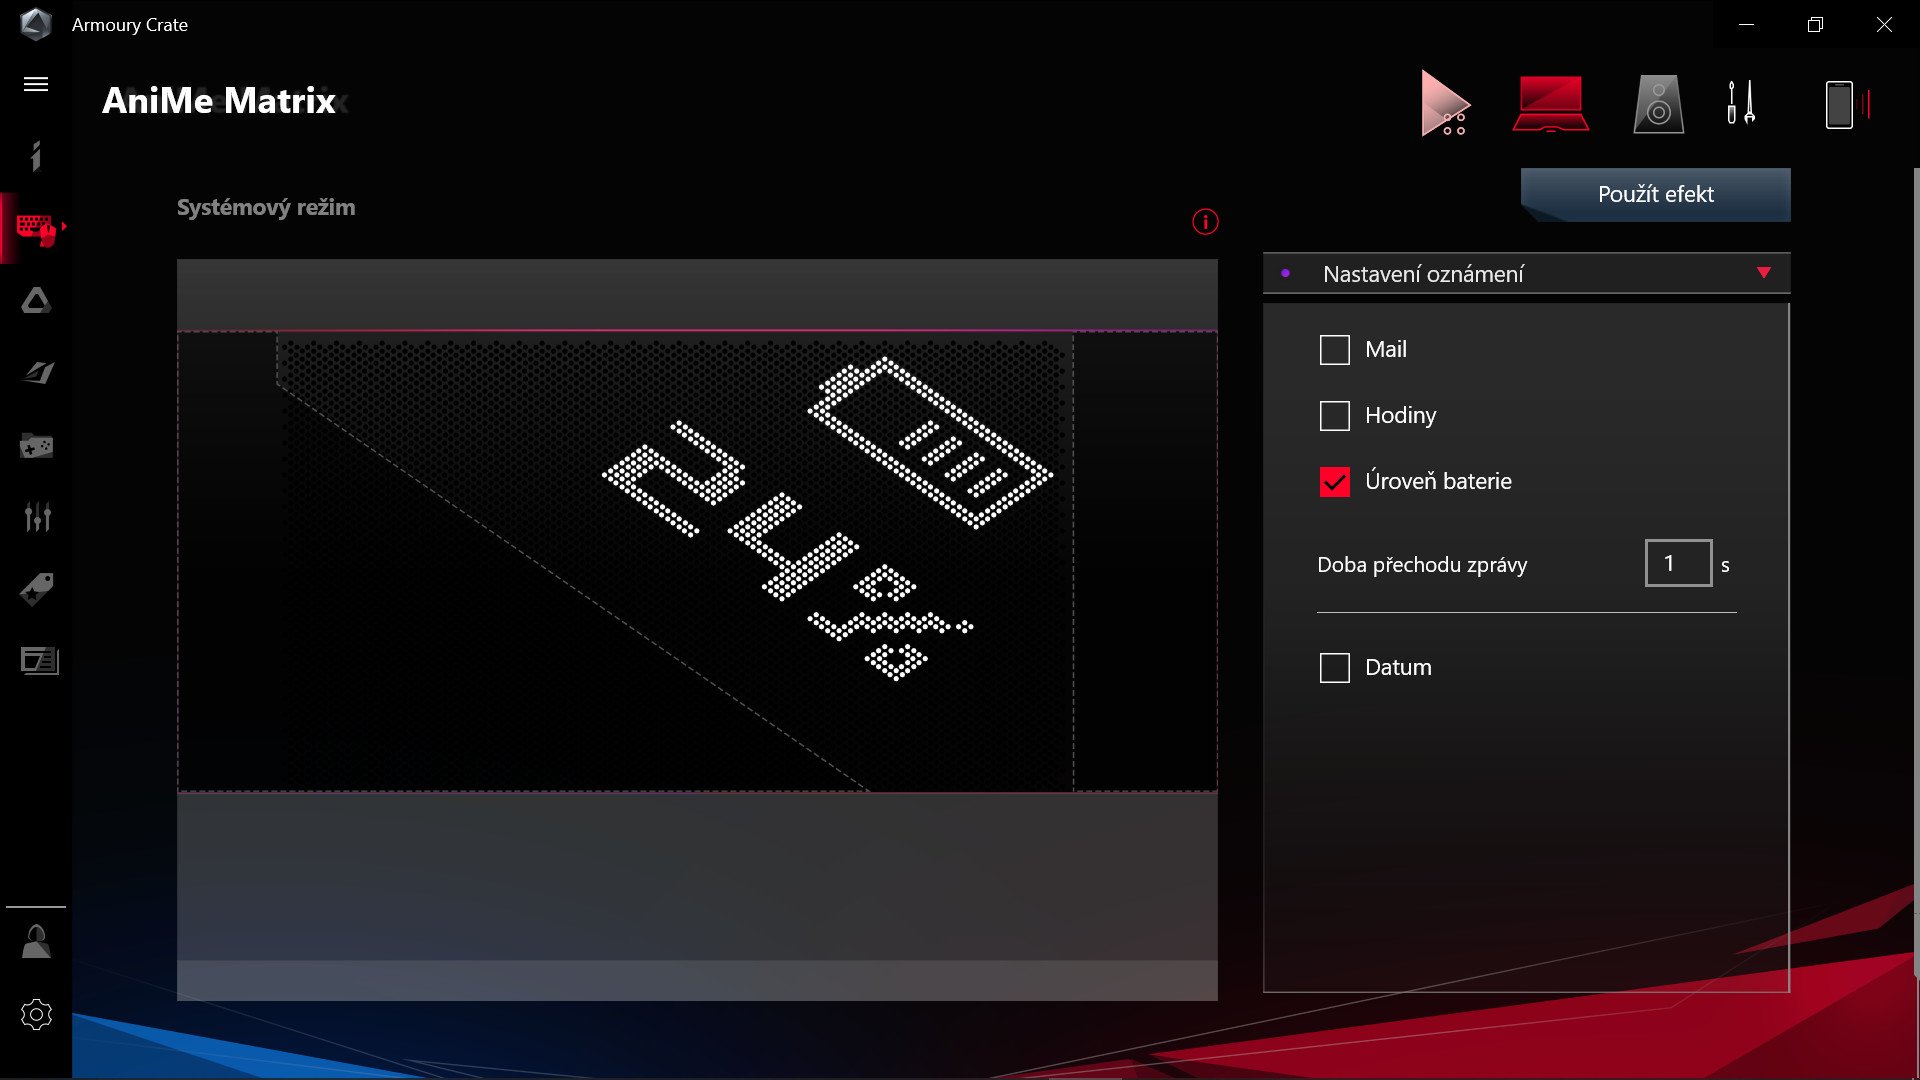This screenshot has width=1920, height=1080.
Task: Show the red info circle tooltip
Action: [1205, 222]
